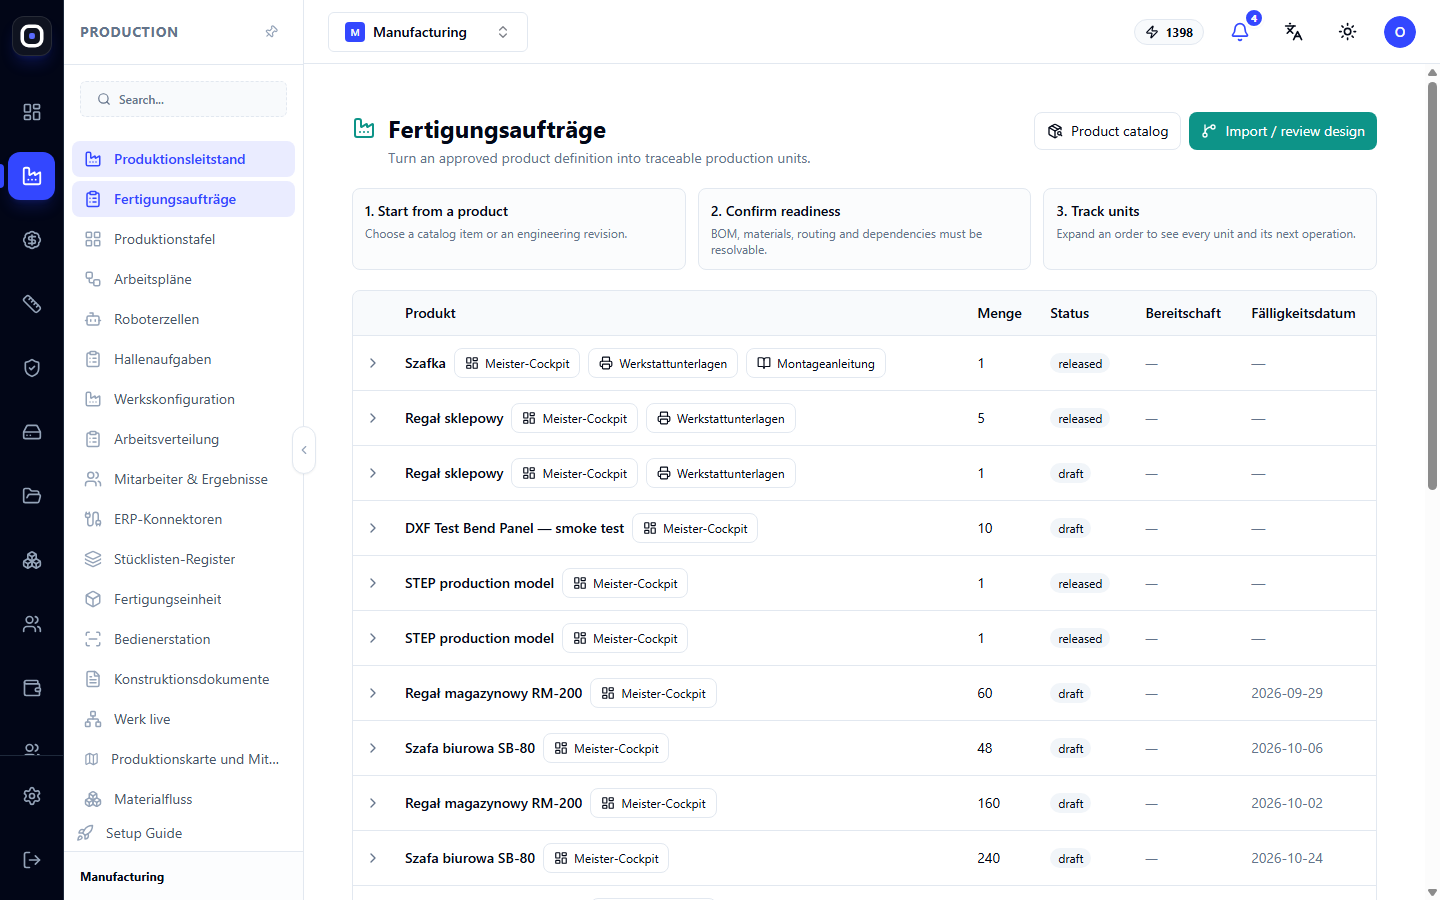Pin the PRODUCTION sidebar

(271, 32)
